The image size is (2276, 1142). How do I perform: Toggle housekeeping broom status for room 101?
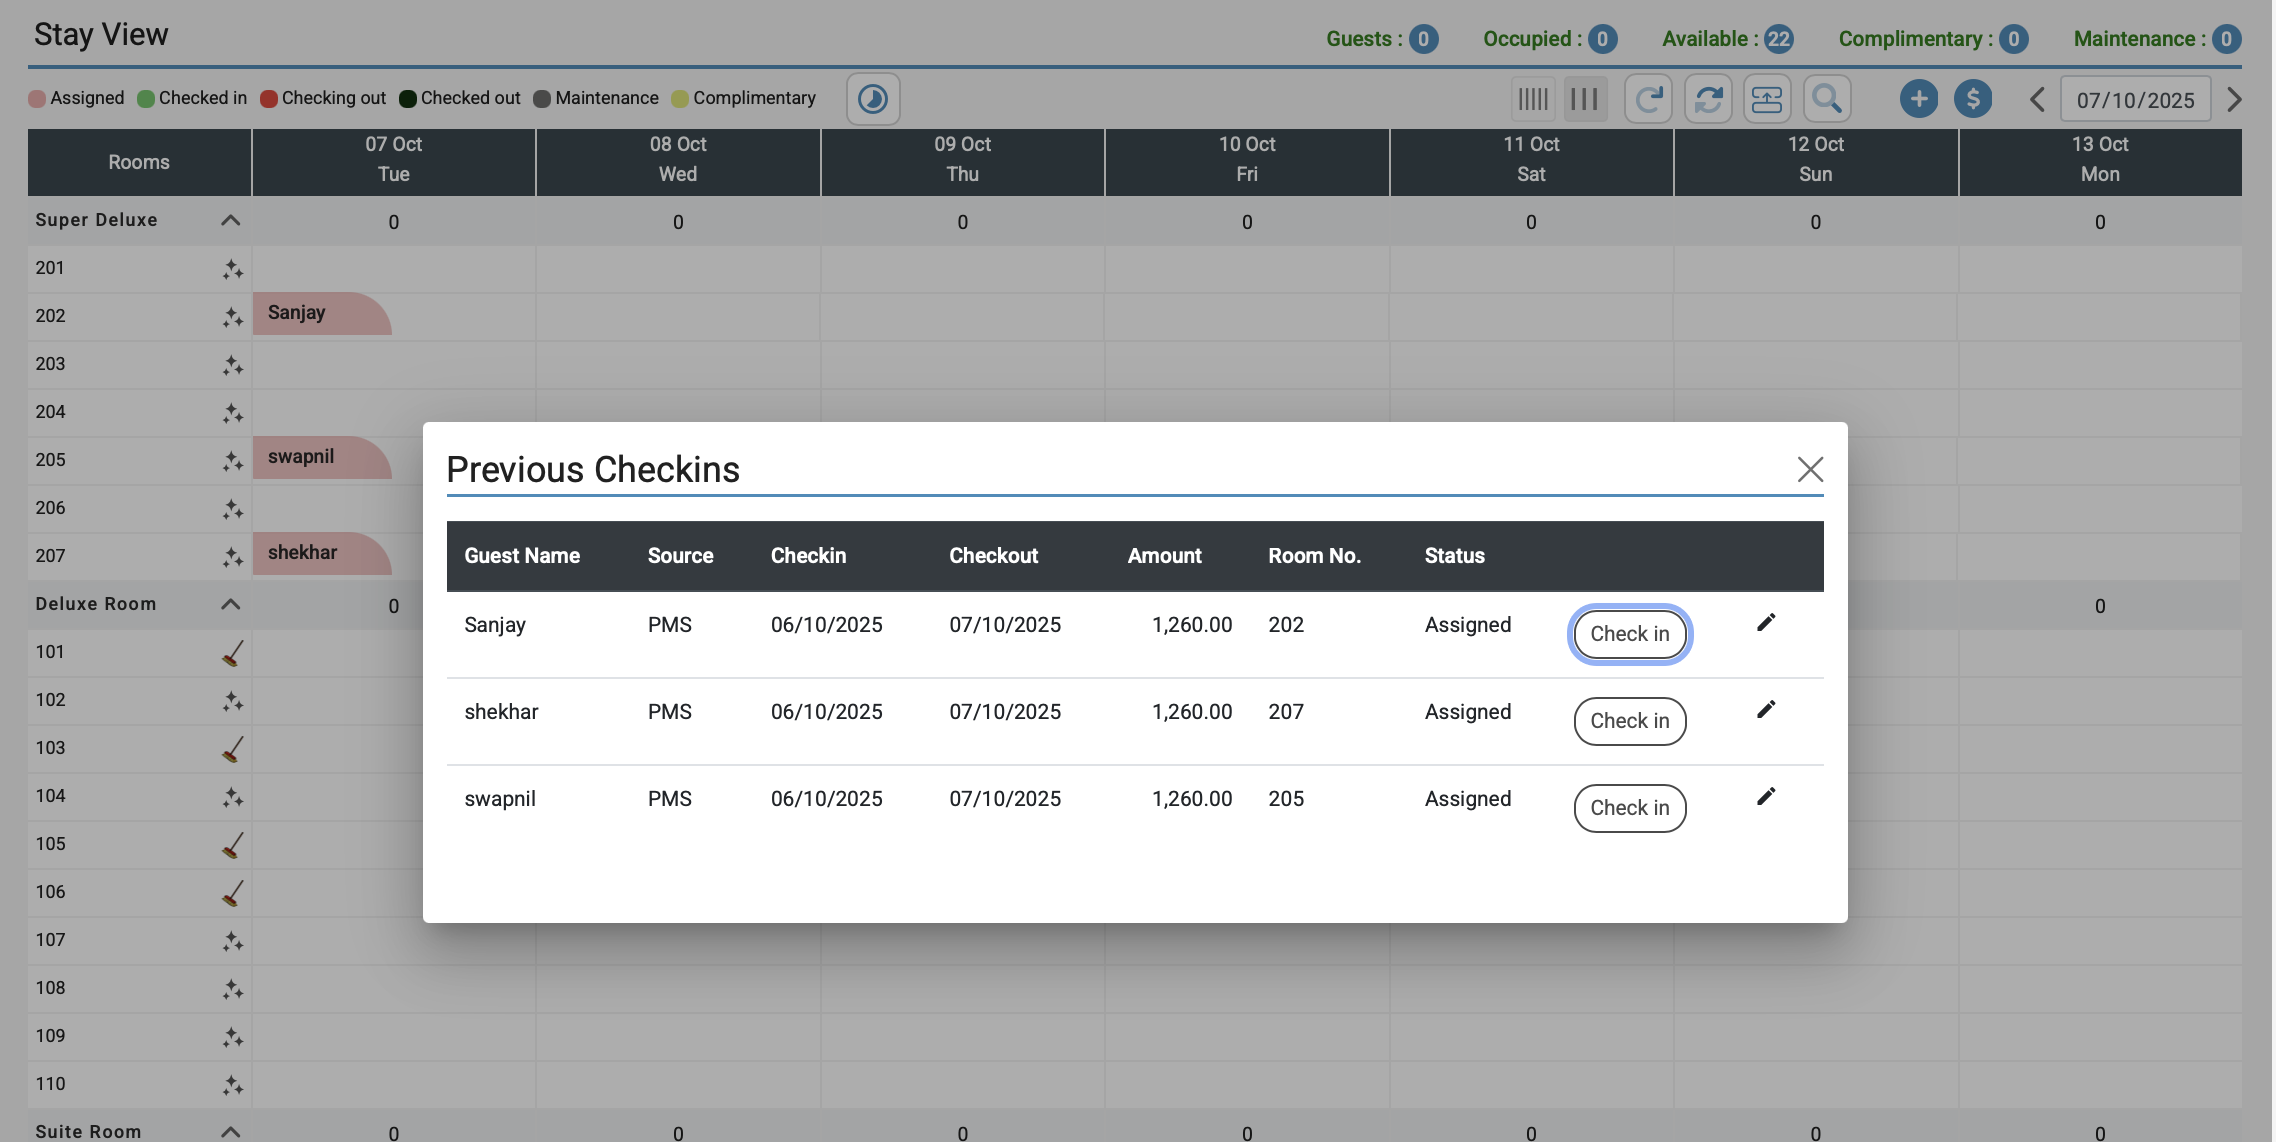(232, 653)
